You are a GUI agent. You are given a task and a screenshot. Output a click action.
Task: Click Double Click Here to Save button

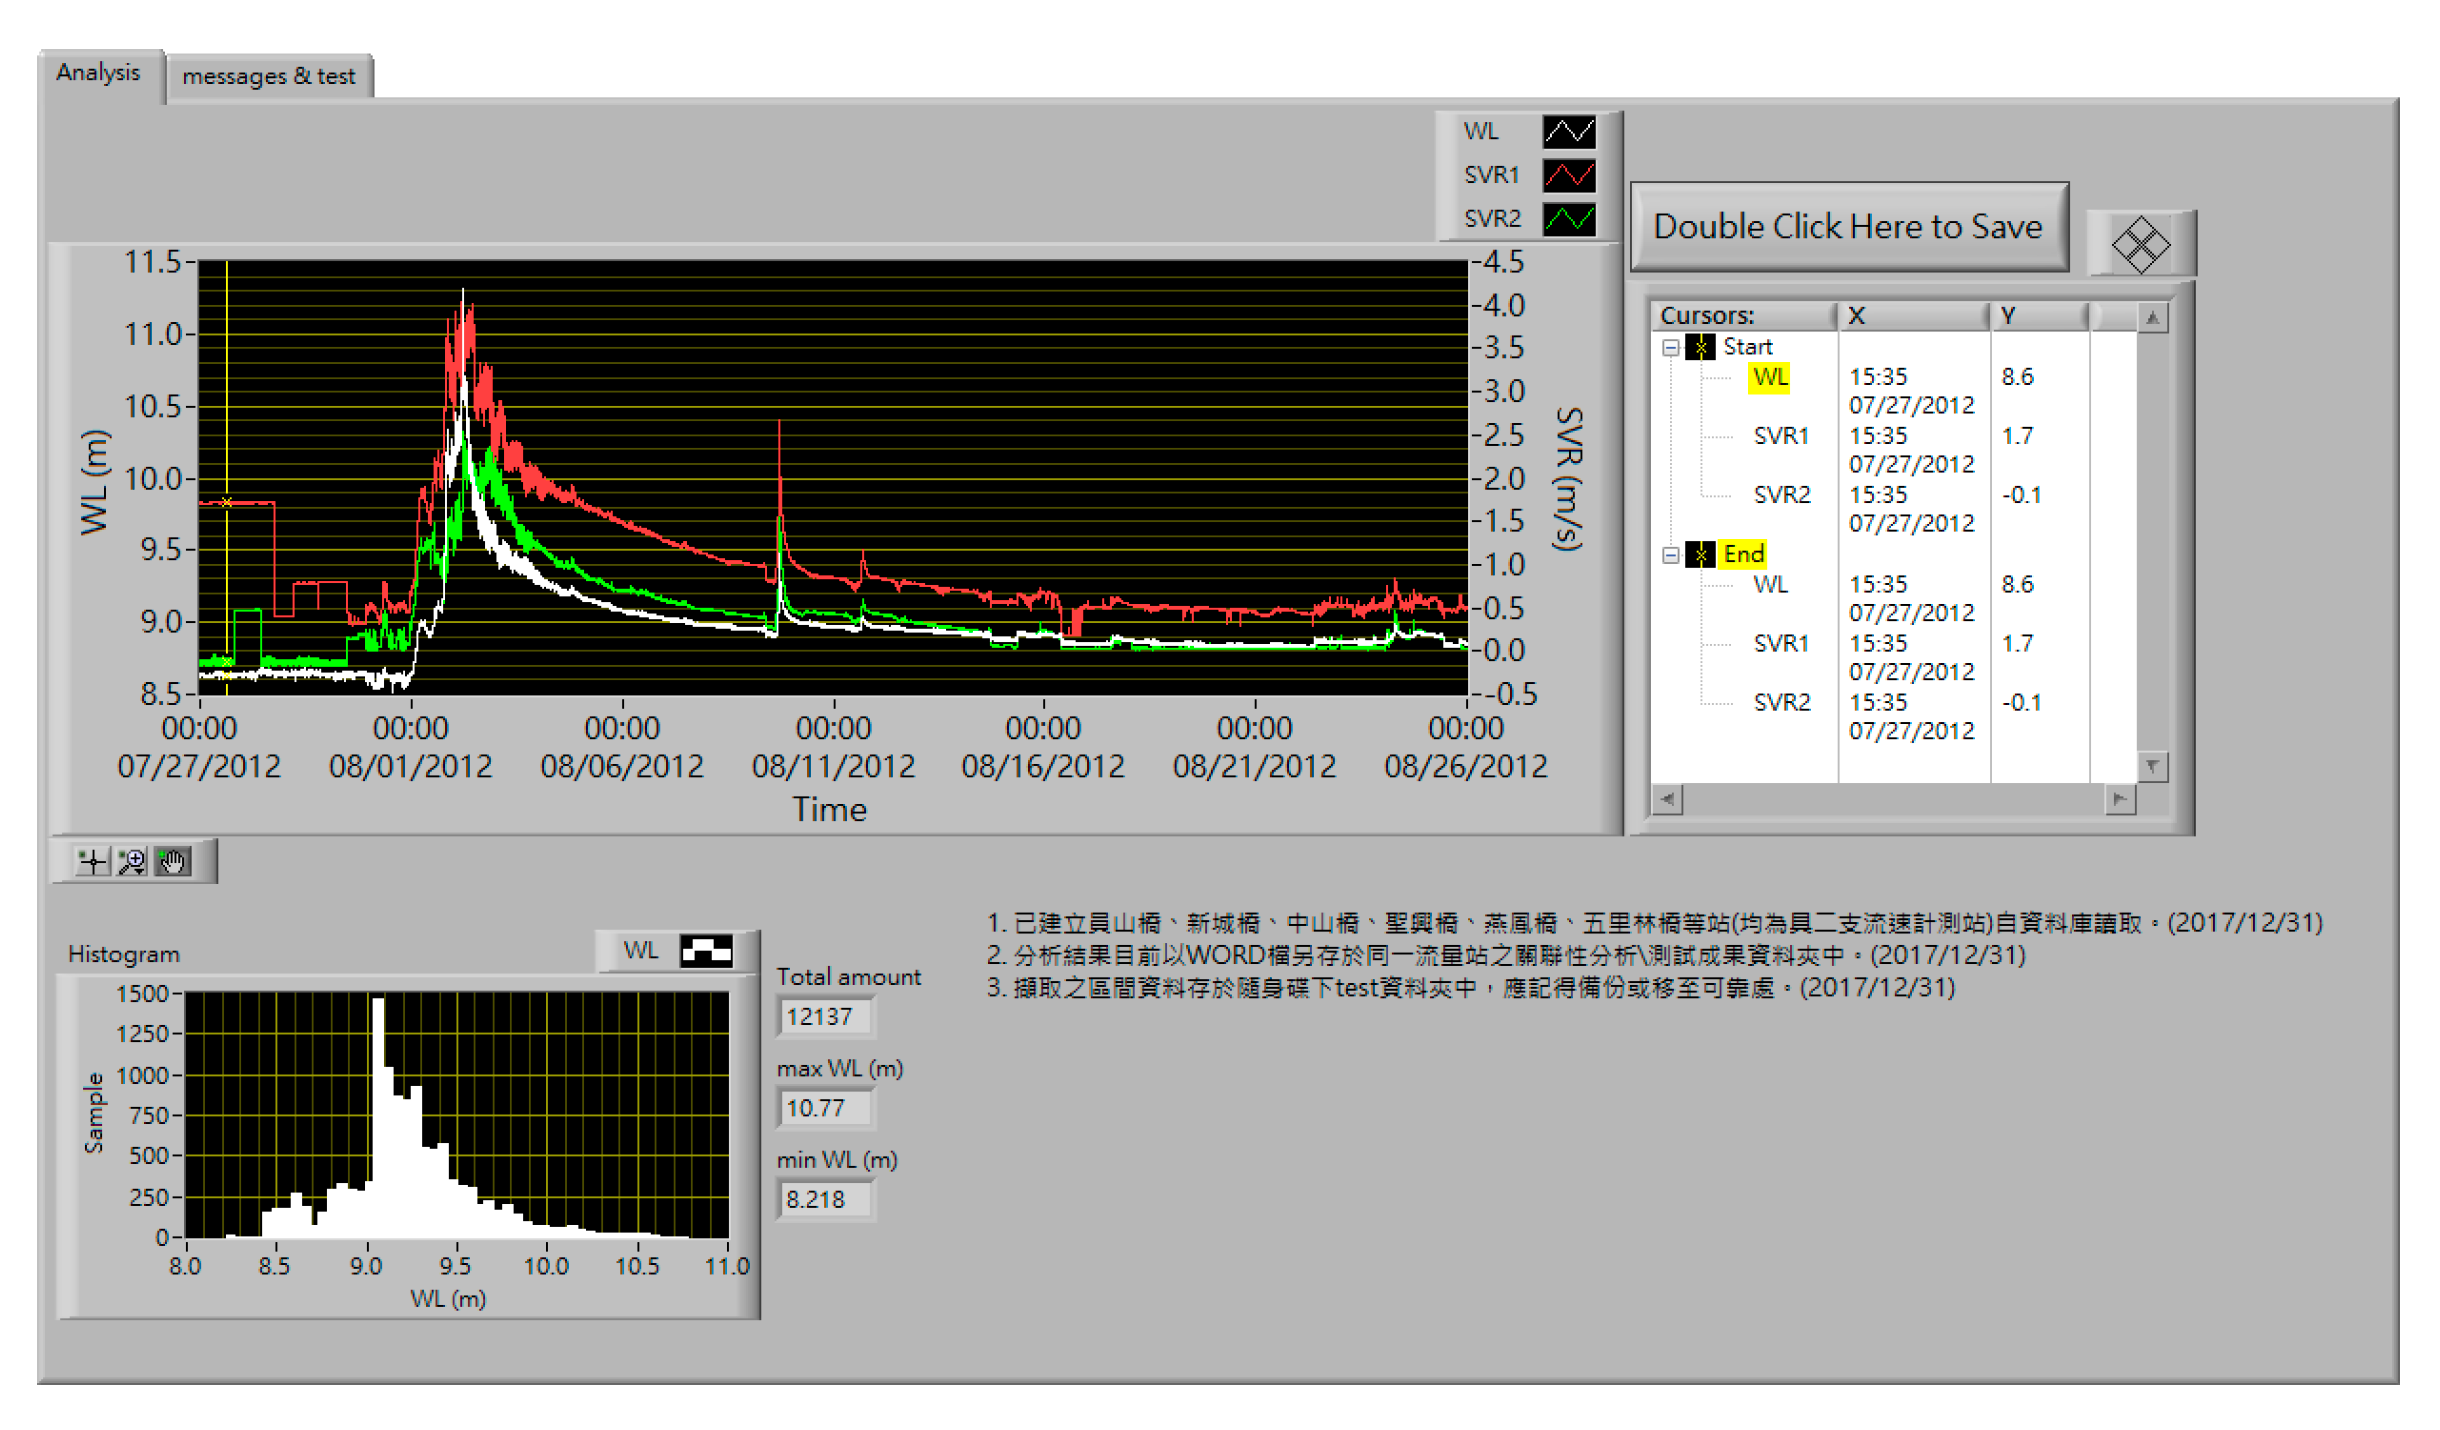click(1847, 227)
